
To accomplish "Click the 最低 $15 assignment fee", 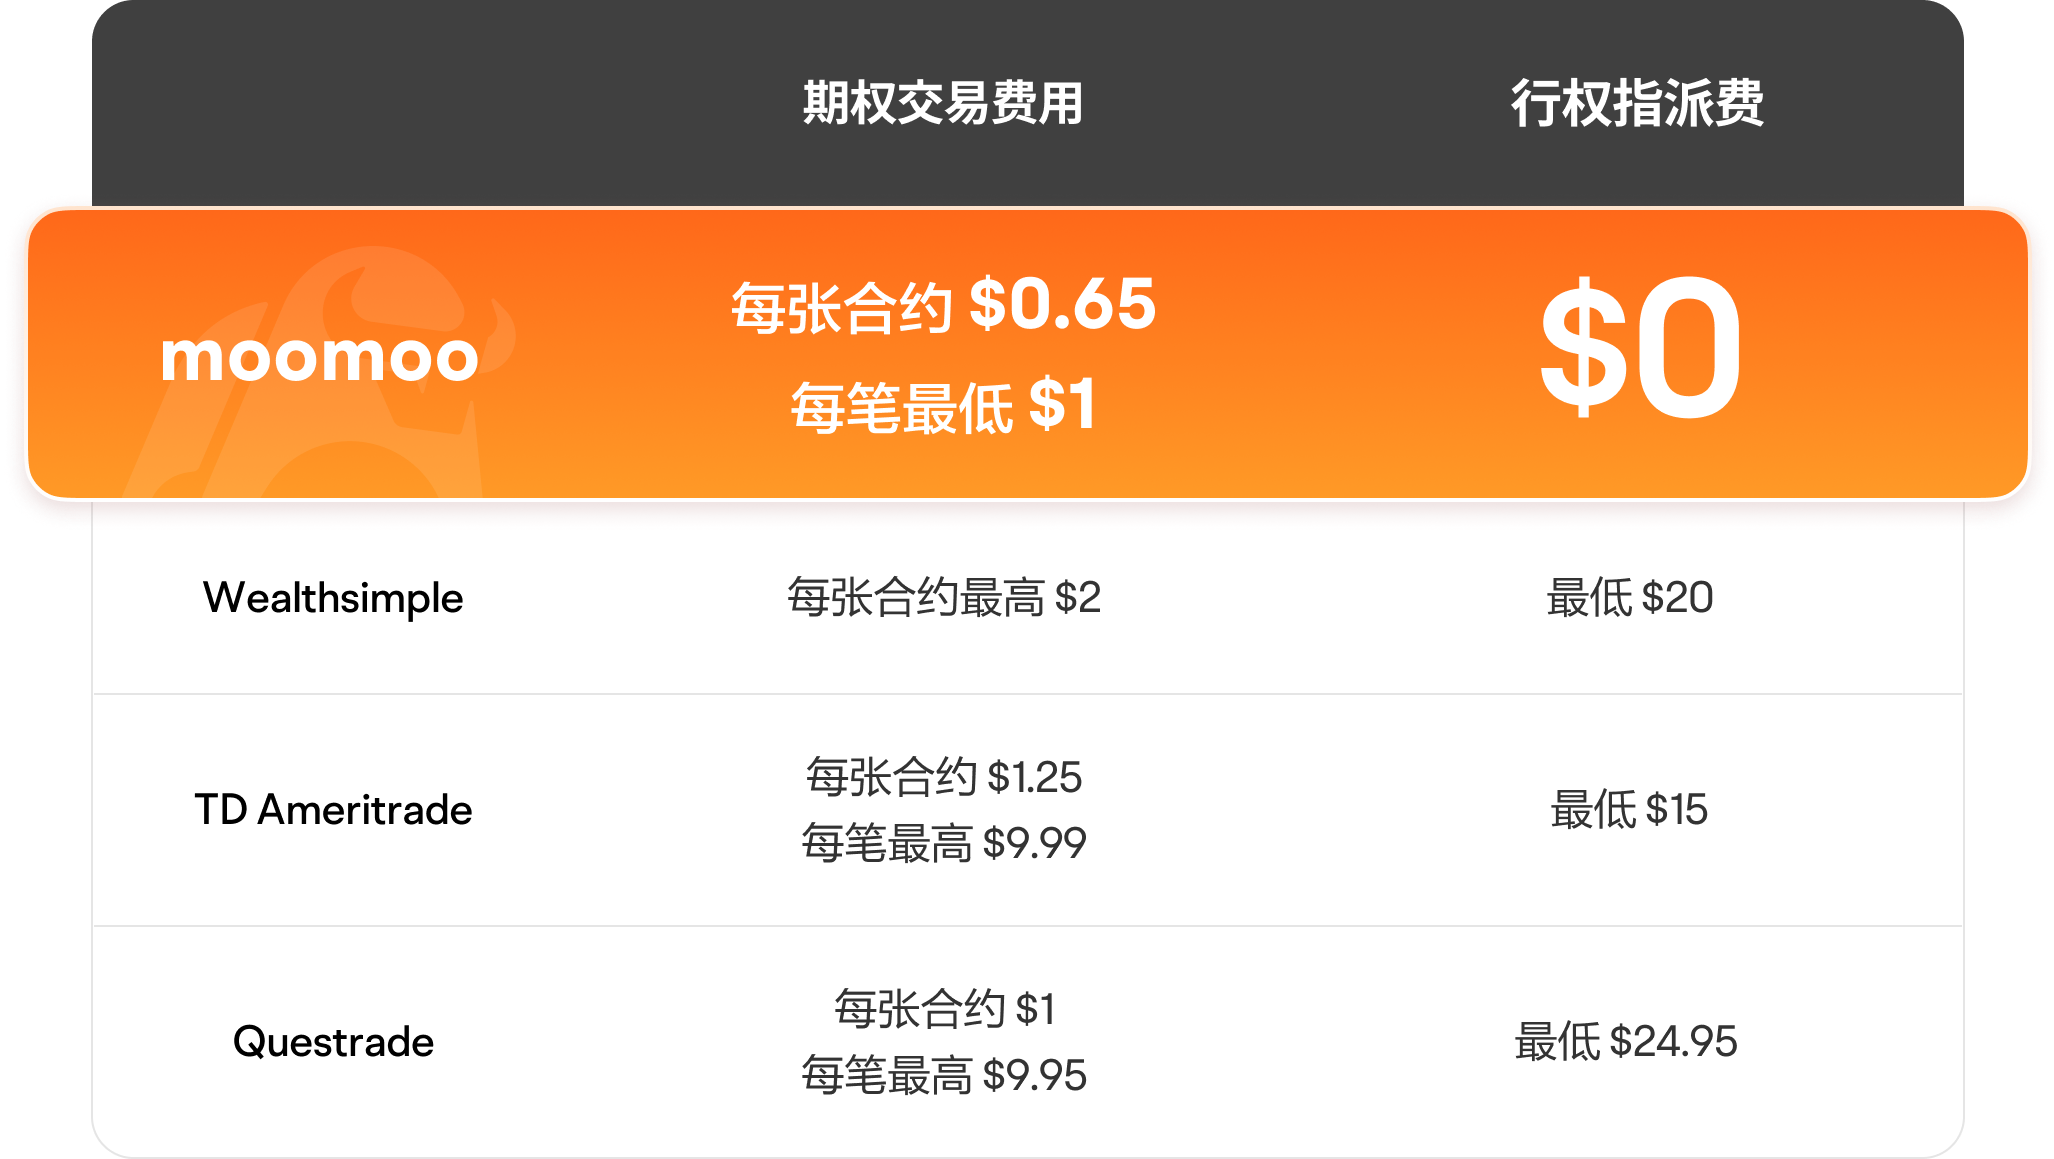I will pos(1629,810).
